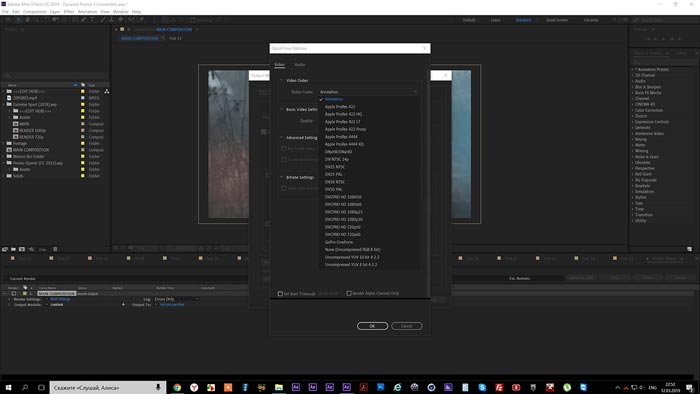
Task: Click FileZilla icon in taskbar
Action: click(499, 387)
